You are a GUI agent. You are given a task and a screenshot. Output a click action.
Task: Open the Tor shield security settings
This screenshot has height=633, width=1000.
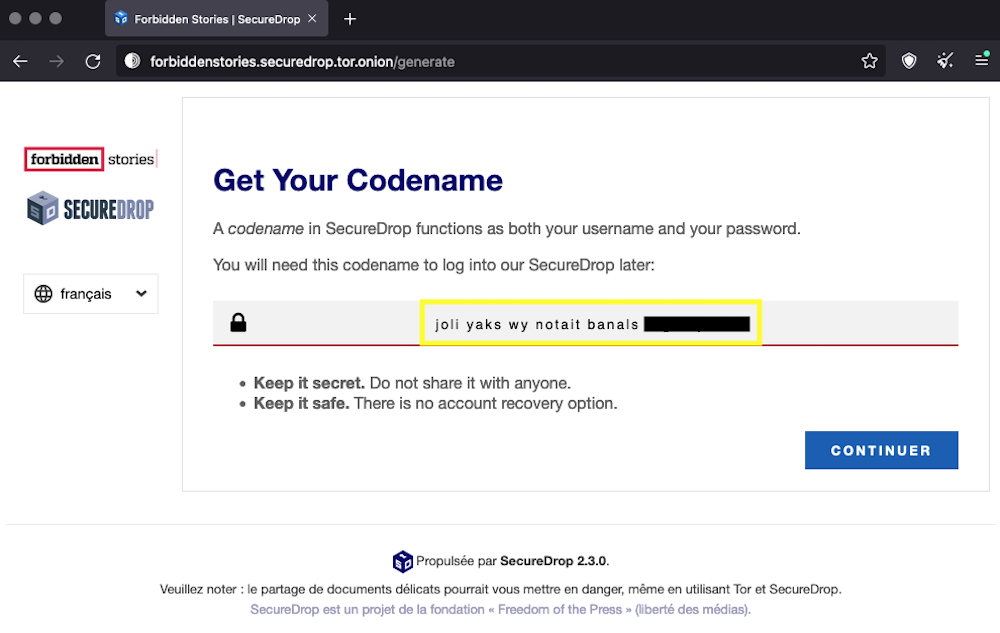tap(909, 61)
